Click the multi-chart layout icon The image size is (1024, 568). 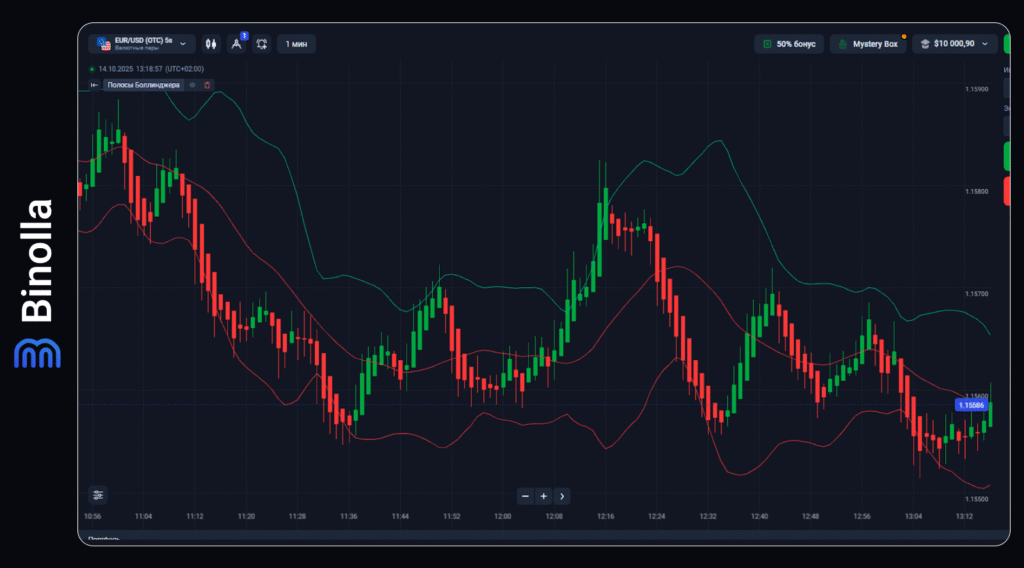point(262,44)
